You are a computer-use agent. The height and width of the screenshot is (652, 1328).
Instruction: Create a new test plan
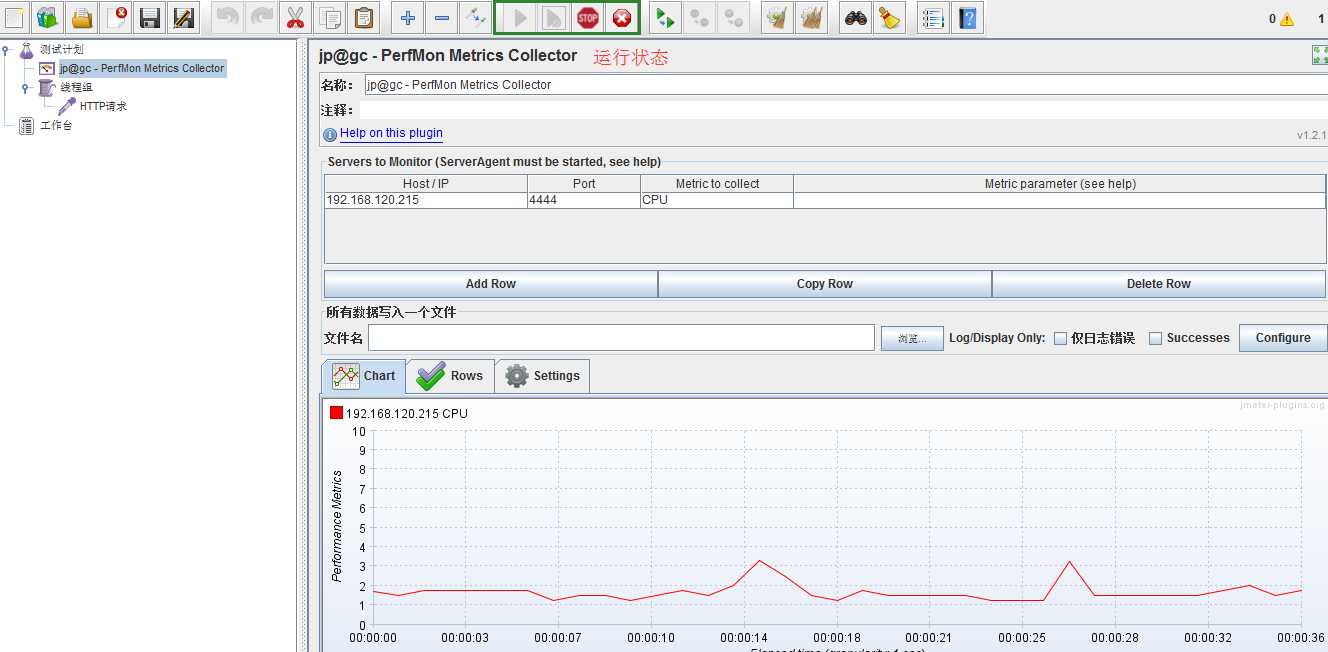[x=15, y=17]
